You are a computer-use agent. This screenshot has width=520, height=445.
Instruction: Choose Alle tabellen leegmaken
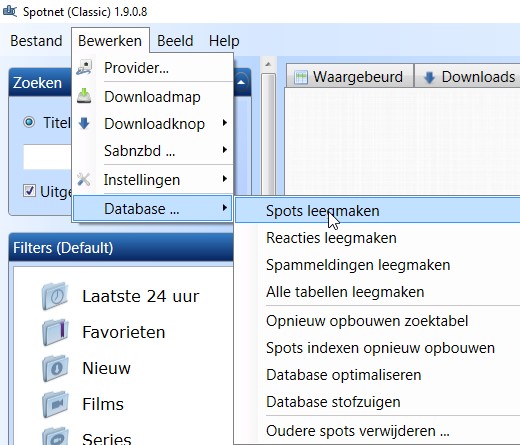pyautogui.click(x=378, y=292)
